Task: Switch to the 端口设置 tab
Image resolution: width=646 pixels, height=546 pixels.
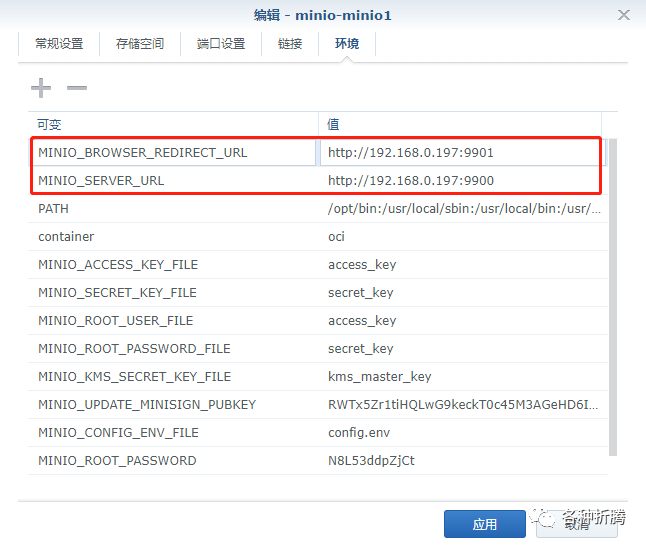Action: [x=221, y=43]
